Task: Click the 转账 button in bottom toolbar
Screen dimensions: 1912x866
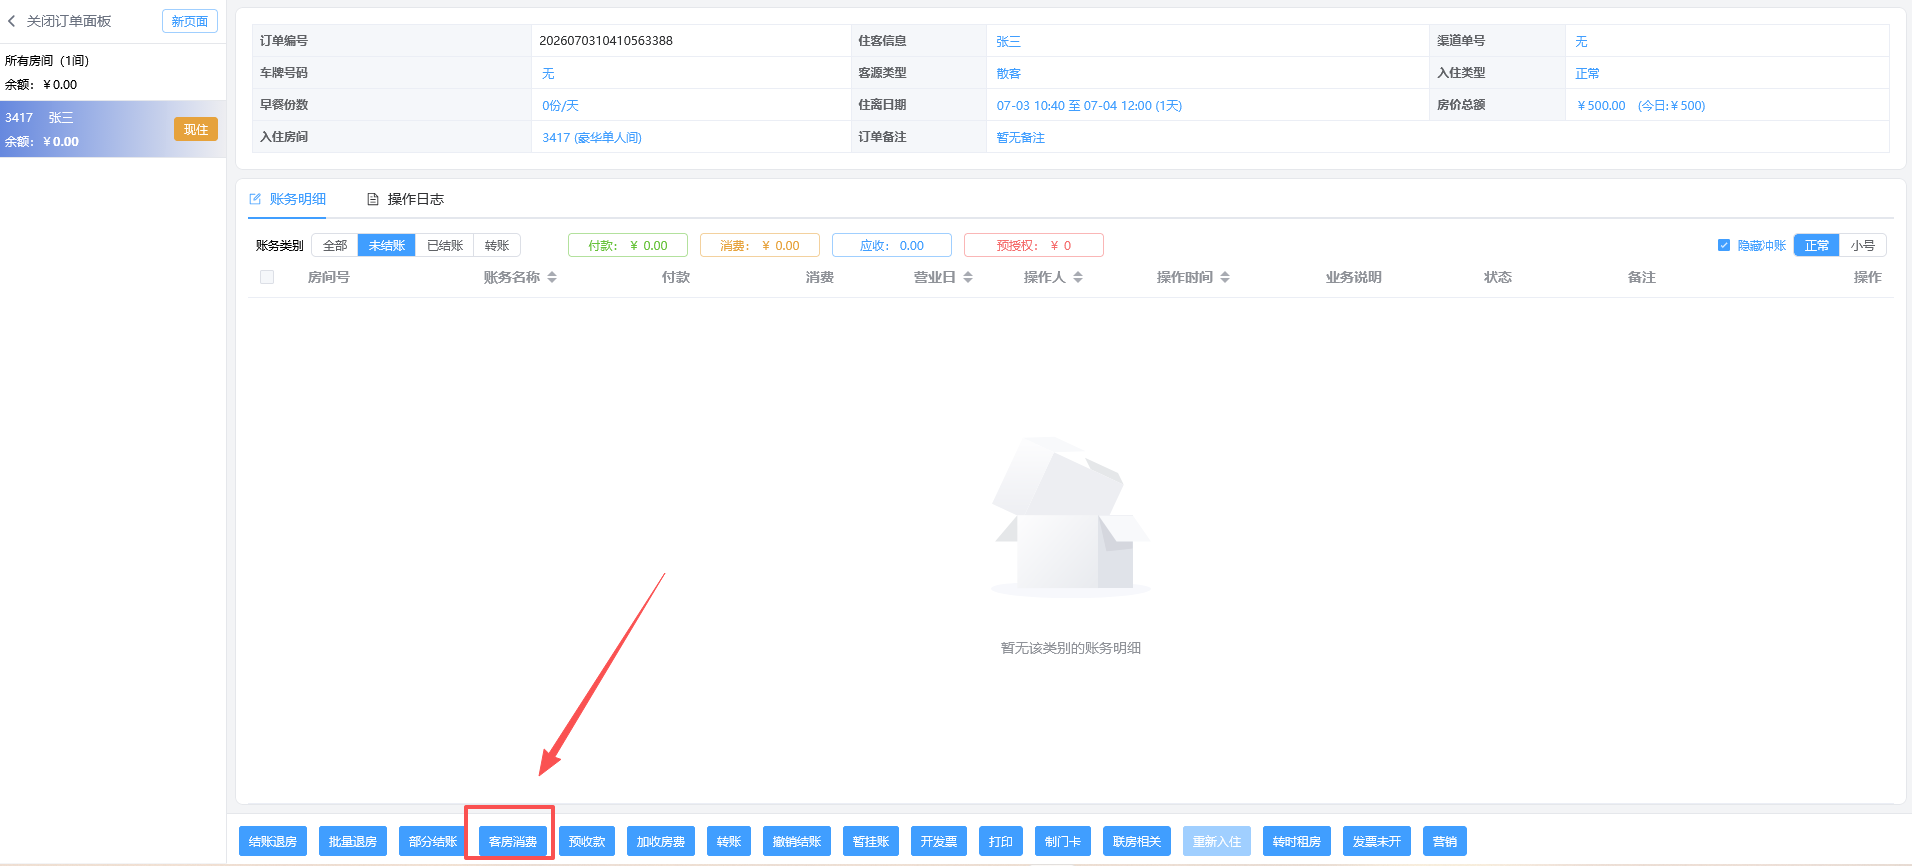Action: point(729,841)
